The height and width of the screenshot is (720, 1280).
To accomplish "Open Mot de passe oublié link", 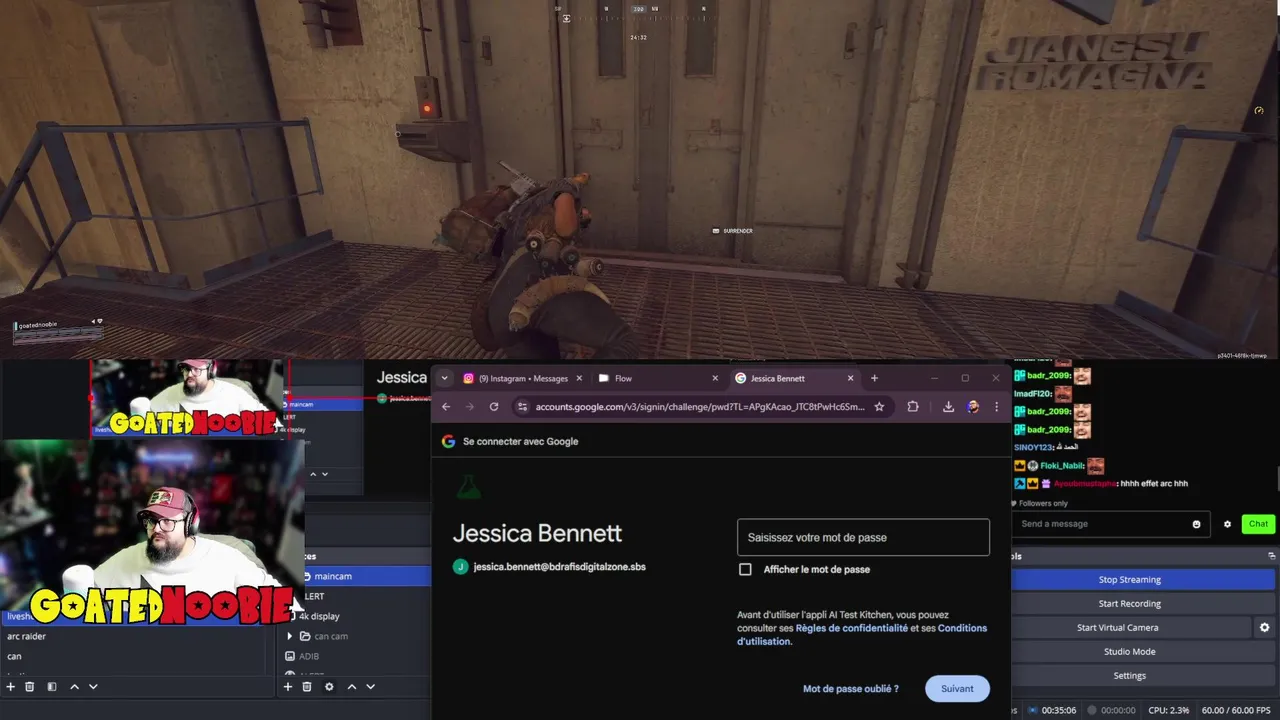I will click(850, 688).
